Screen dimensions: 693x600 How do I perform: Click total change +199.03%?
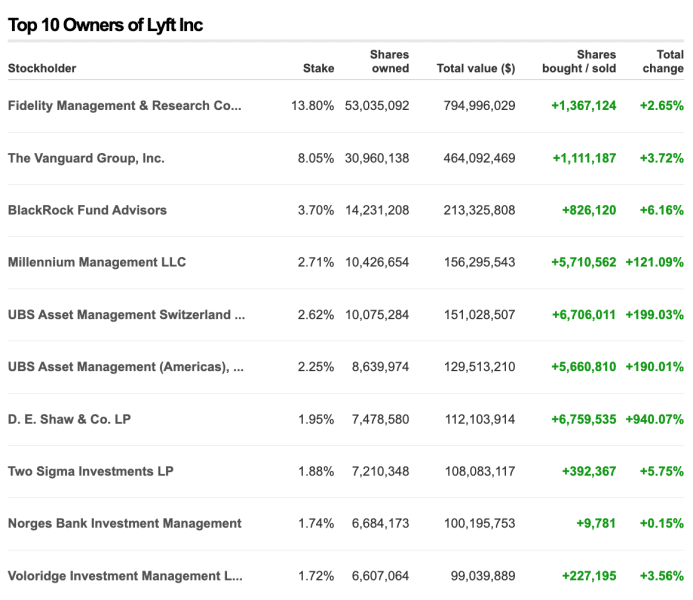pyautogui.click(x=655, y=315)
